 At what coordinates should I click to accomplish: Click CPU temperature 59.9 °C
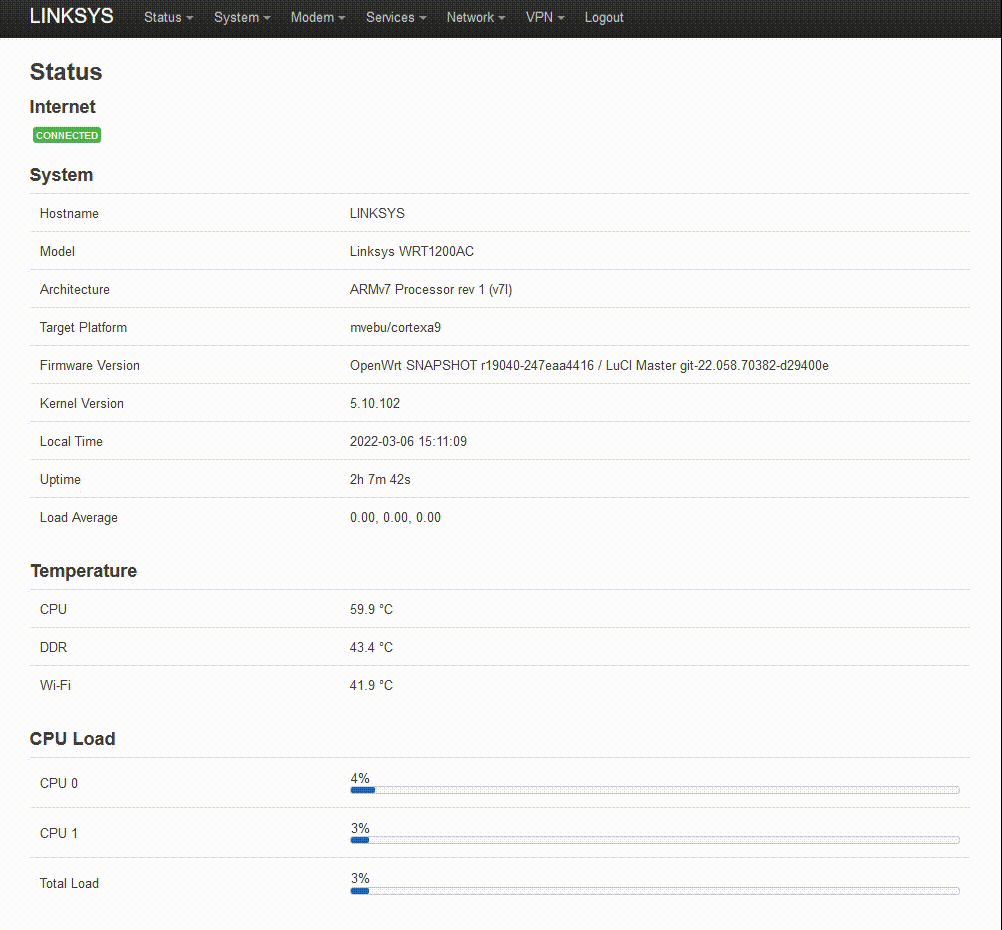(x=371, y=609)
